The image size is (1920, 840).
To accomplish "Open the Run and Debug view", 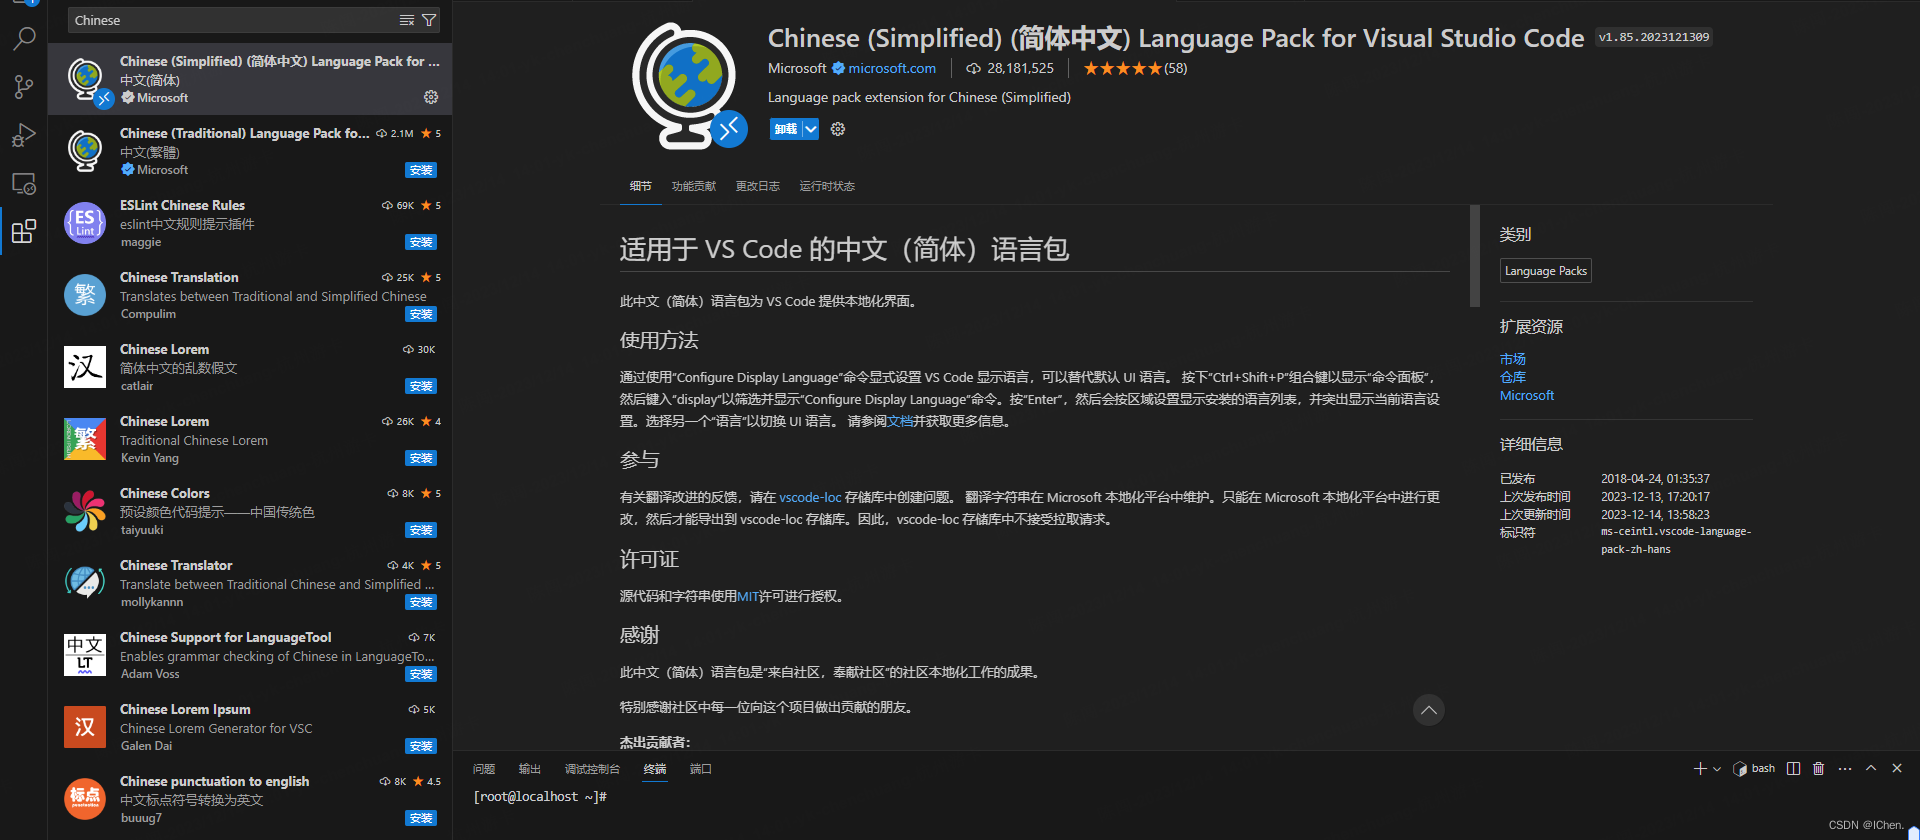I will click(24, 135).
